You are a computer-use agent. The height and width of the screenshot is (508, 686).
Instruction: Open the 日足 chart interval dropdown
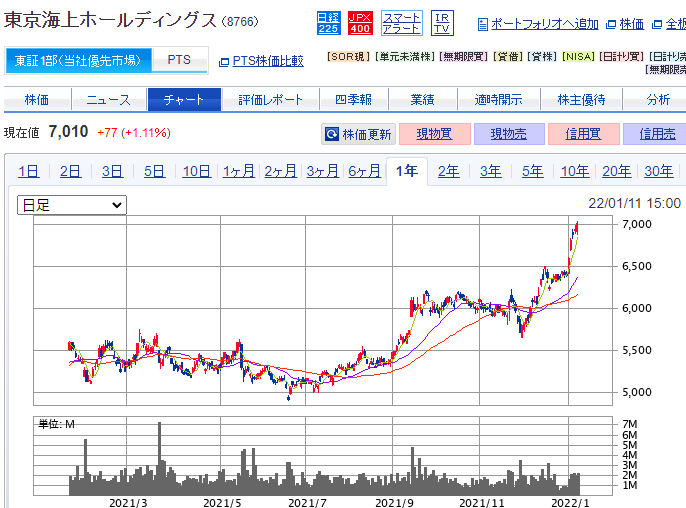[72, 205]
